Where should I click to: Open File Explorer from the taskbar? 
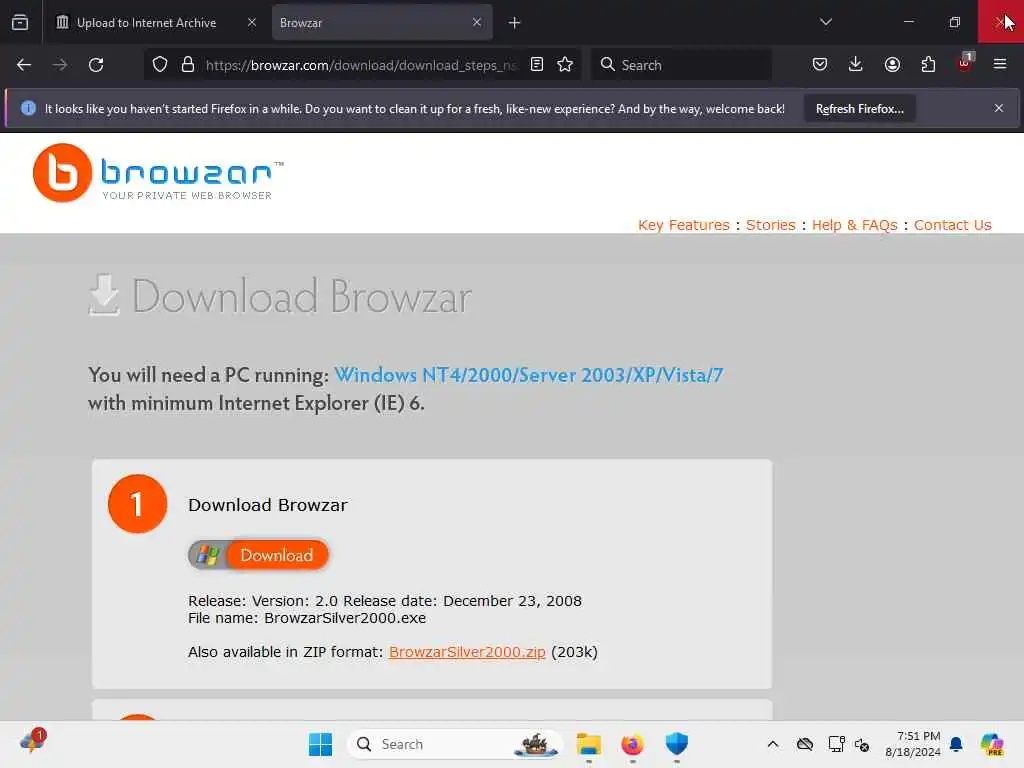[588, 744]
